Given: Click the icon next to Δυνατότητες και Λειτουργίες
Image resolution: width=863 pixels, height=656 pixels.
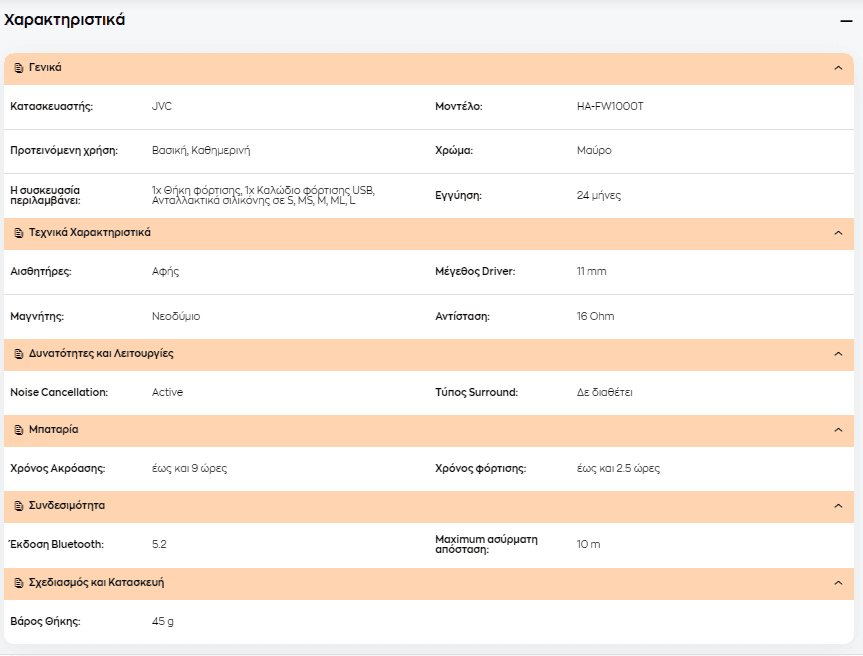Looking at the screenshot, I should coord(19,354).
